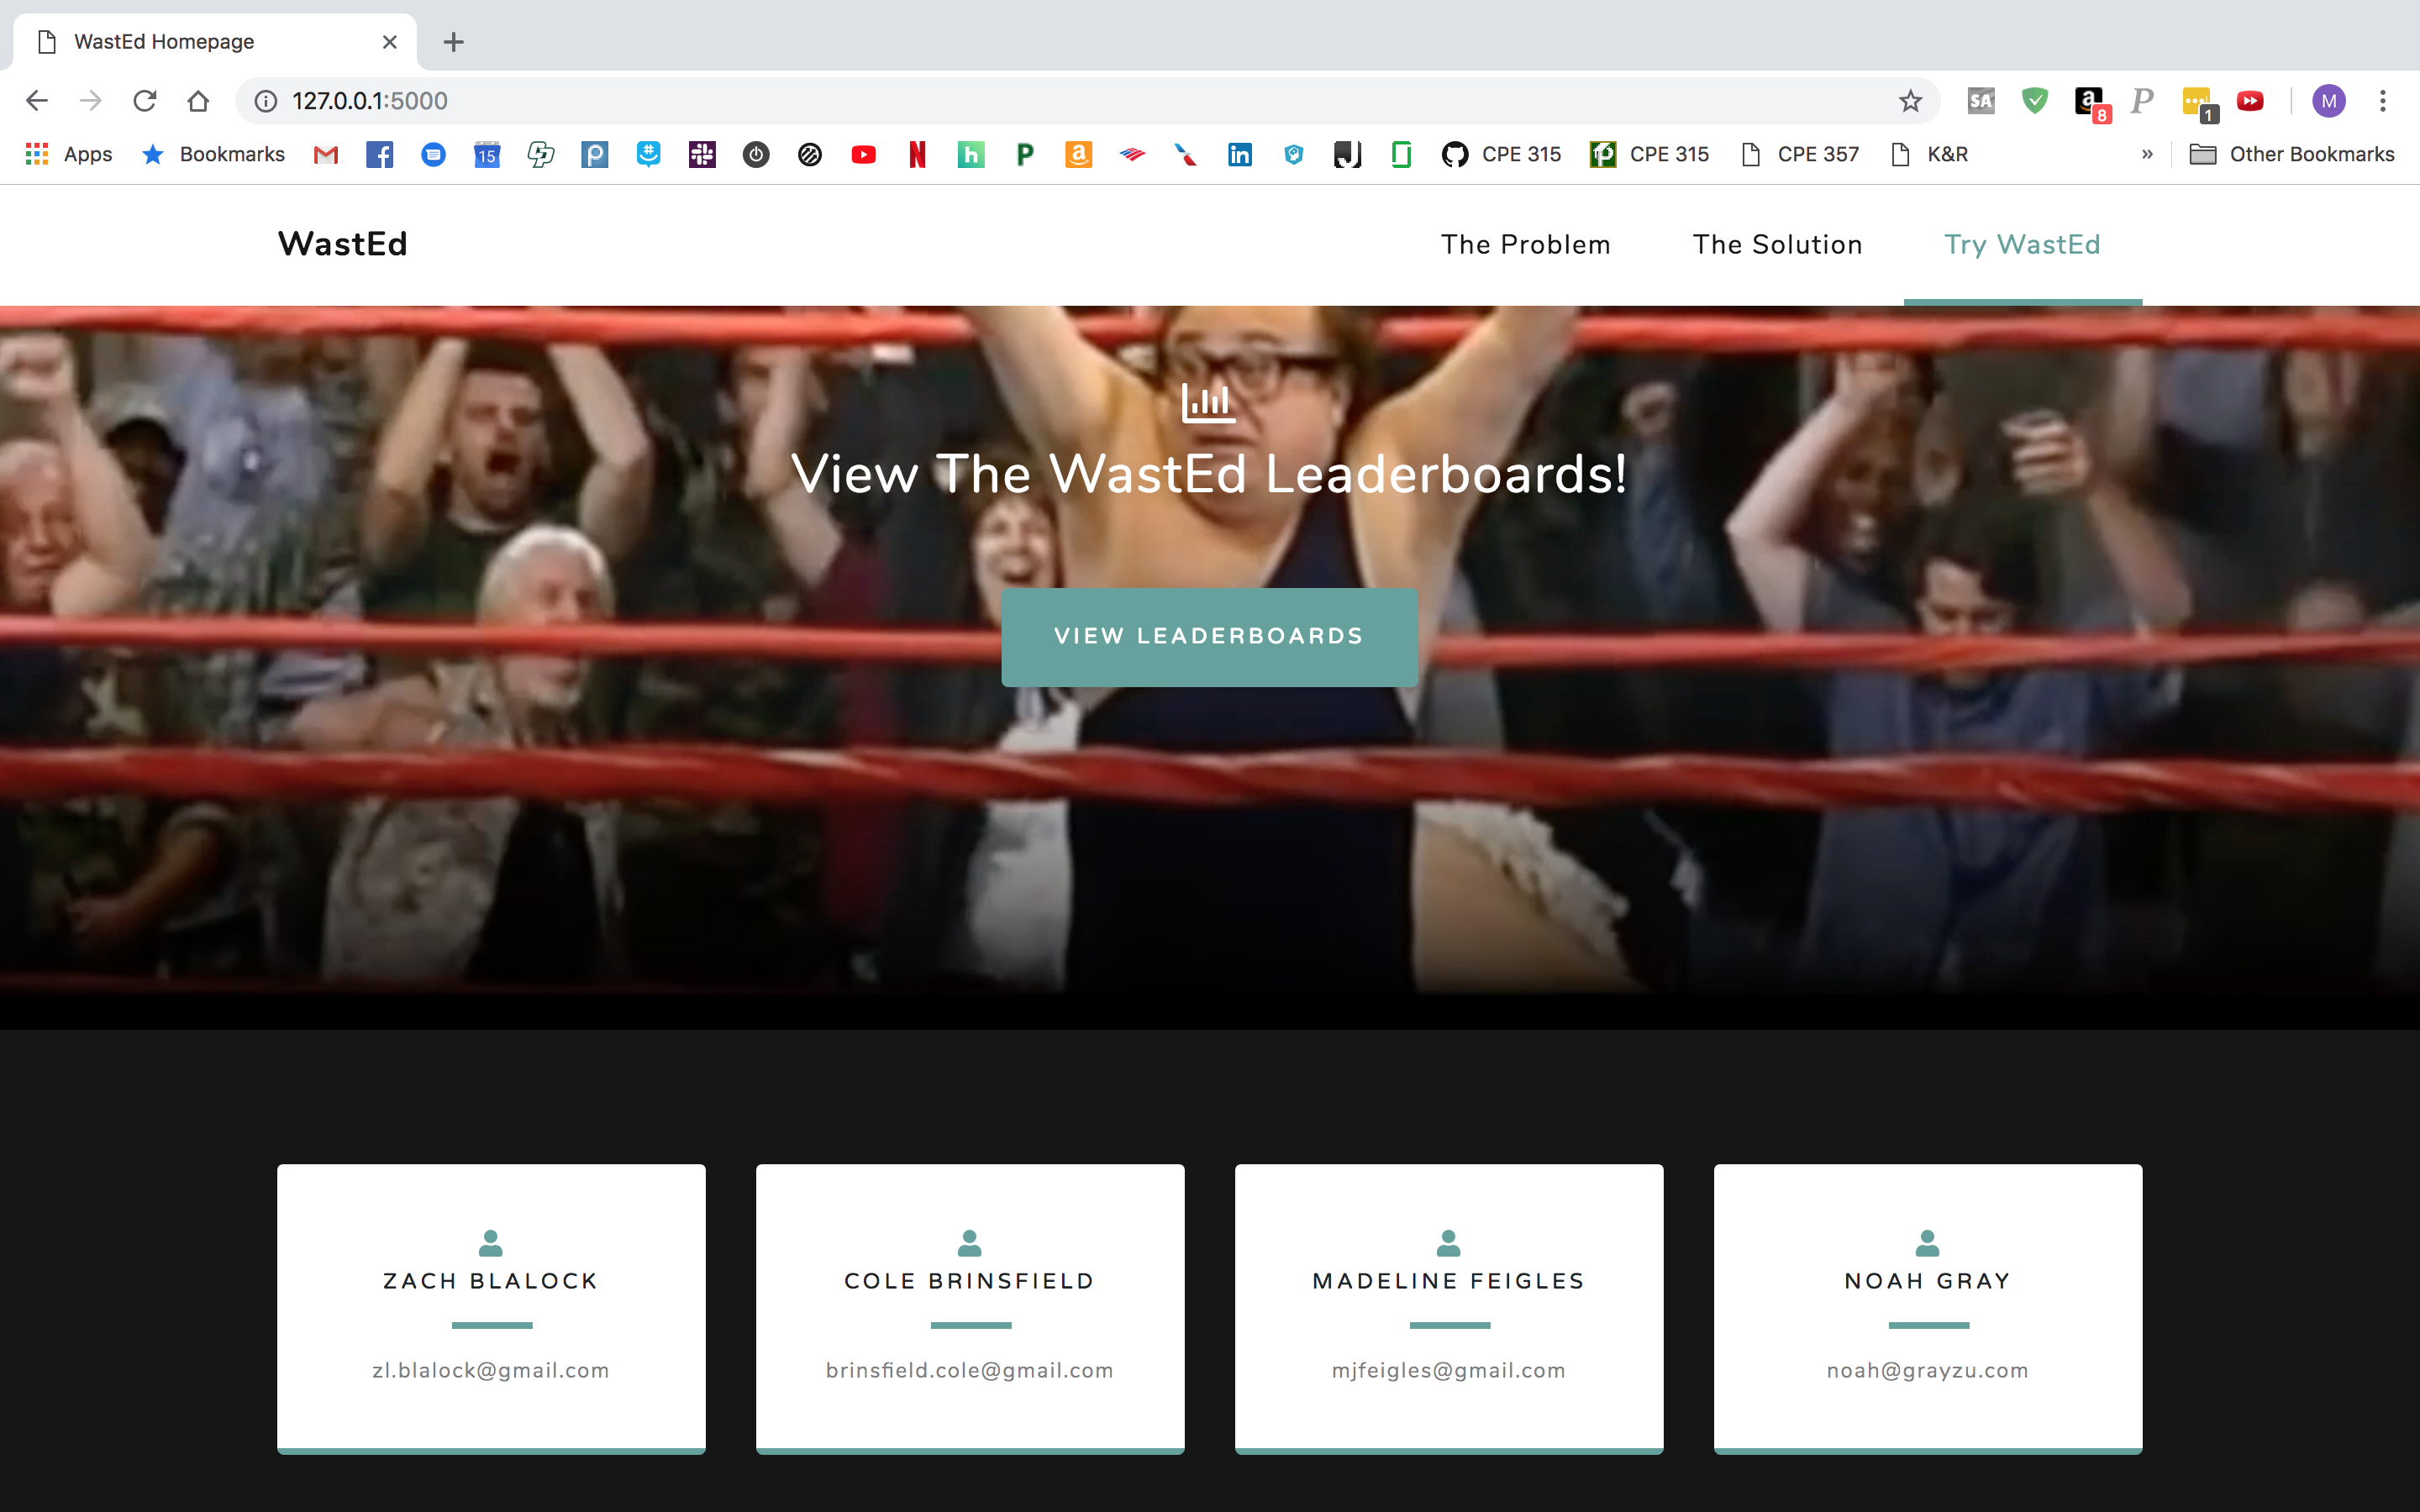Click the WastEd logo title

click(x=343, y=245)
